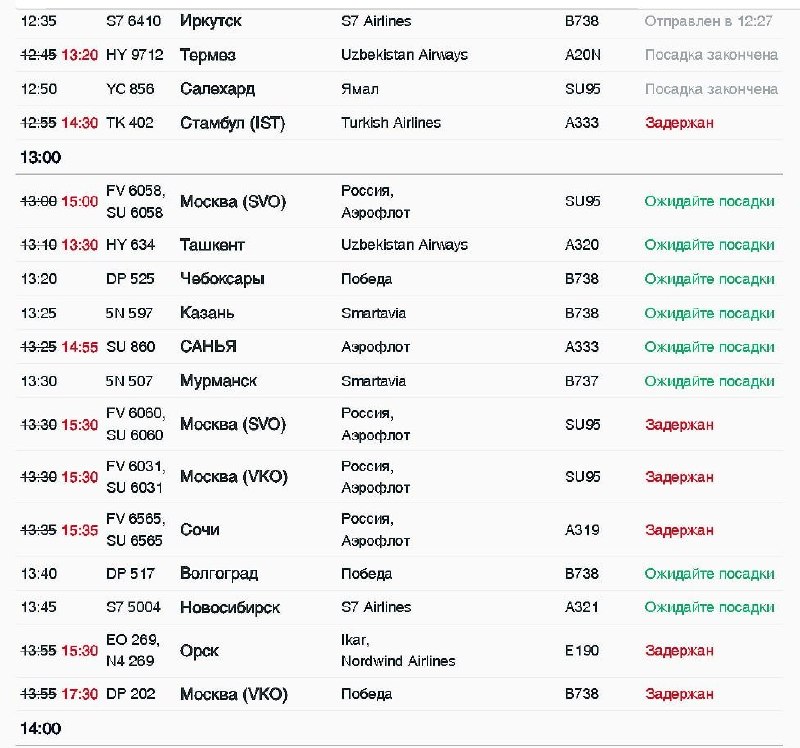Select the HY 634 Ташкент flight
The height and width of the screenshot is (748, 800).
tap(399, 245)
